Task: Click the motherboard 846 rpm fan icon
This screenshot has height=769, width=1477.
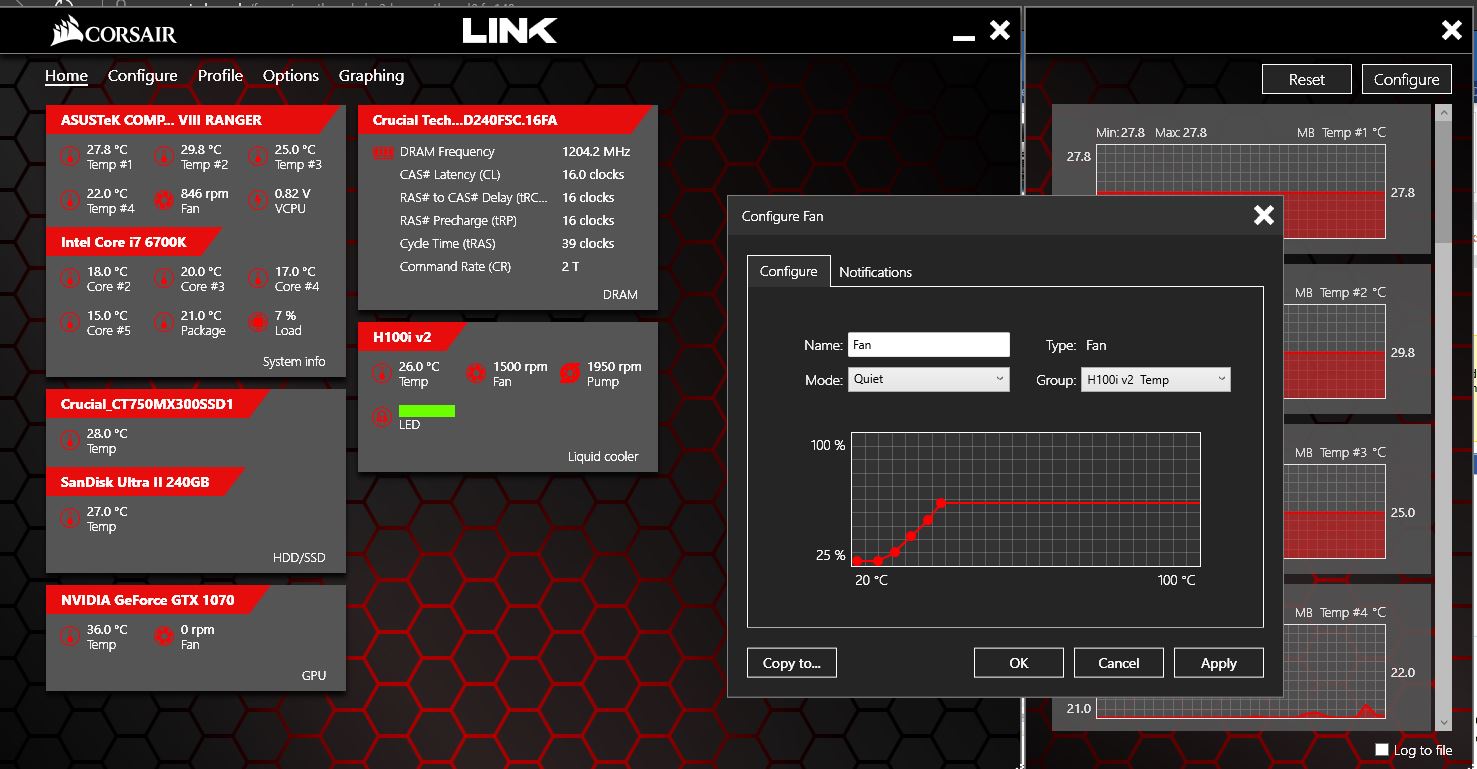Action: (x=164, y=200)
